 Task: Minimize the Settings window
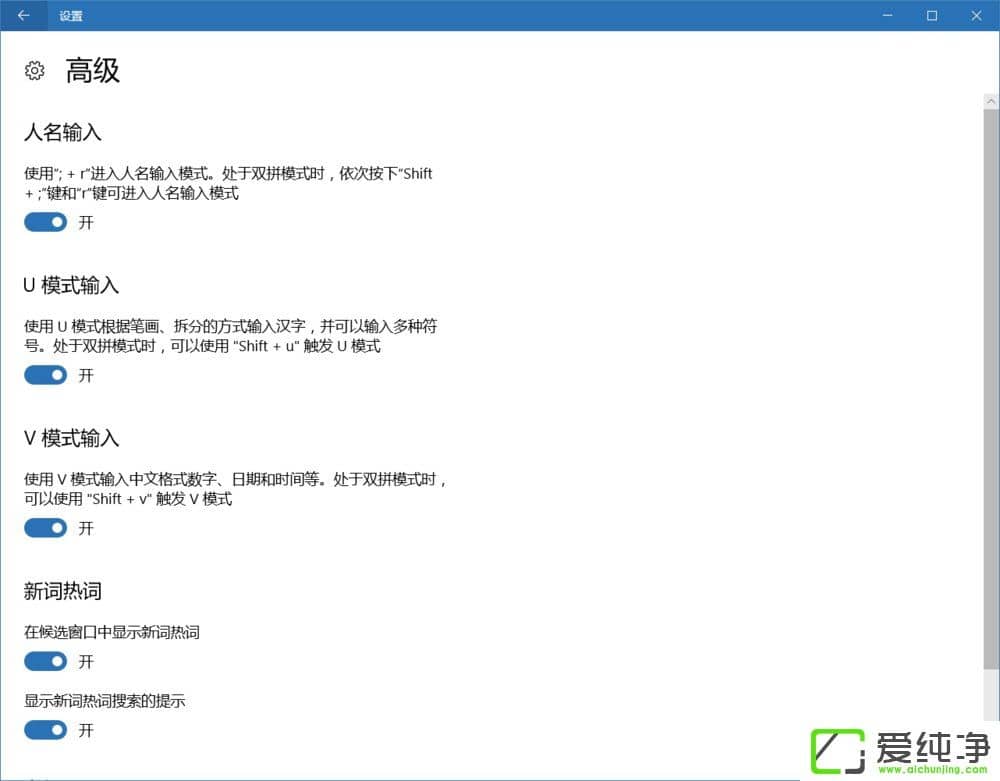pyautogui.click(x=886, y=15)
